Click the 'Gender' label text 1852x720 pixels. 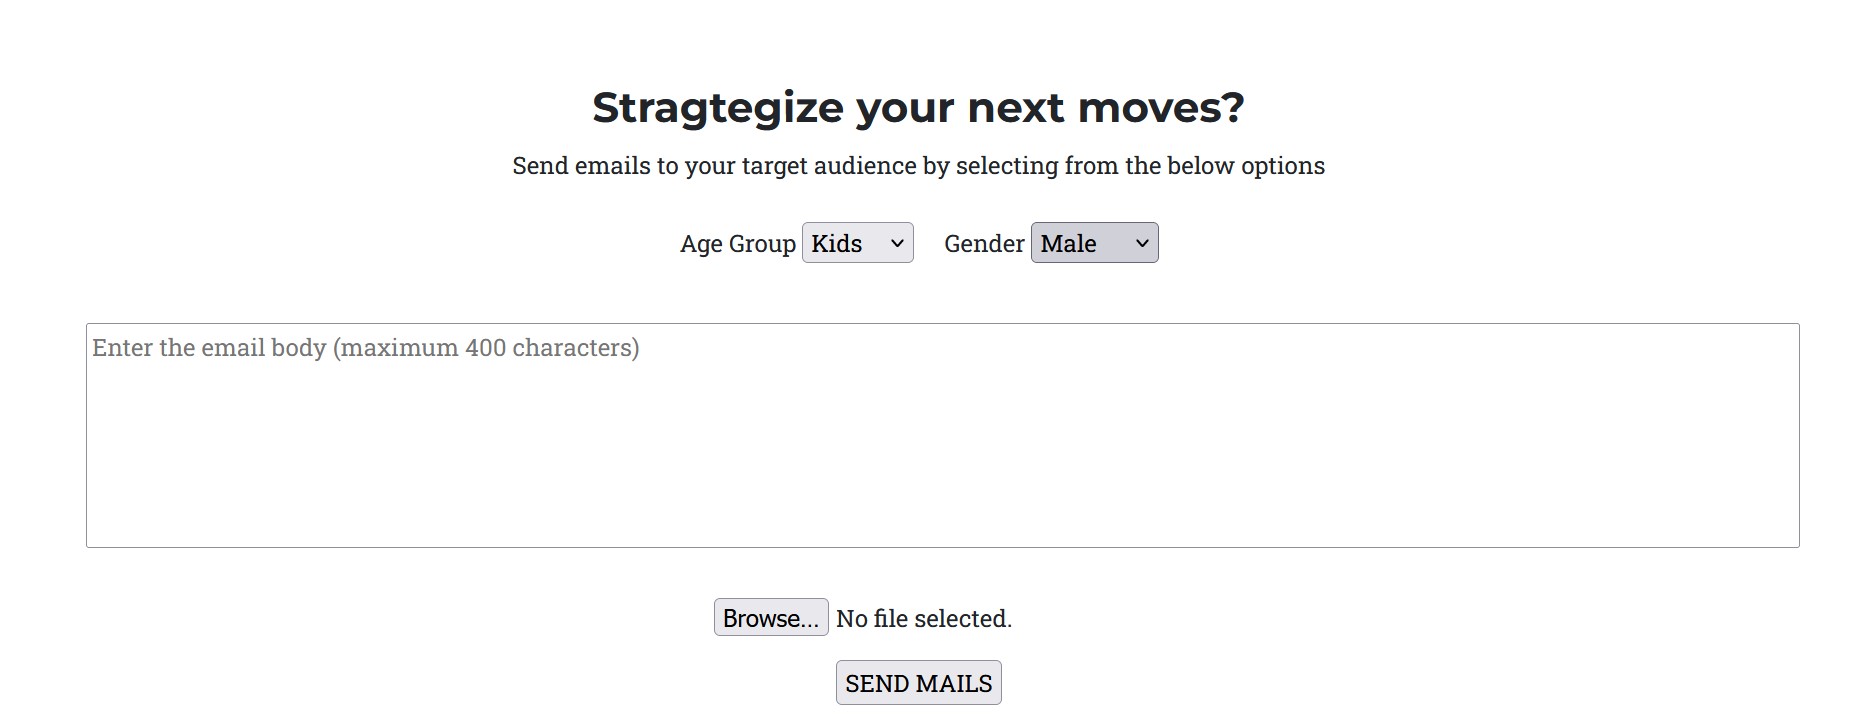click(x=984, y=244)
